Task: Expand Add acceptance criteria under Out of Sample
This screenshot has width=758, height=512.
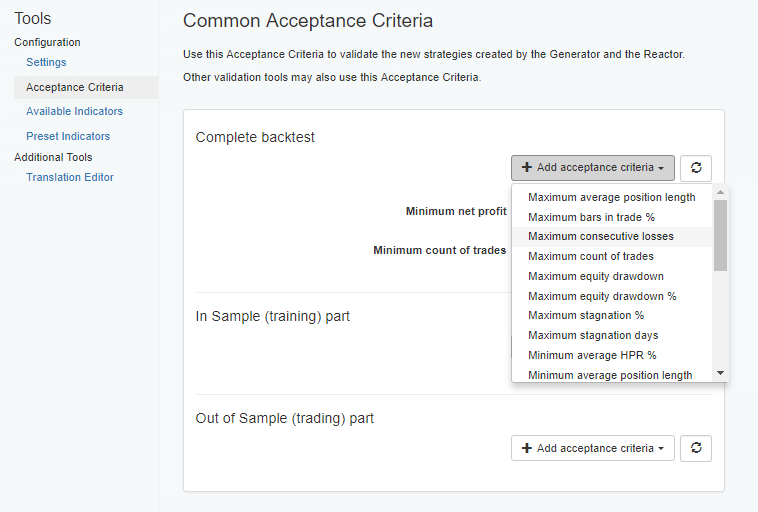Action: pos(592,448)
